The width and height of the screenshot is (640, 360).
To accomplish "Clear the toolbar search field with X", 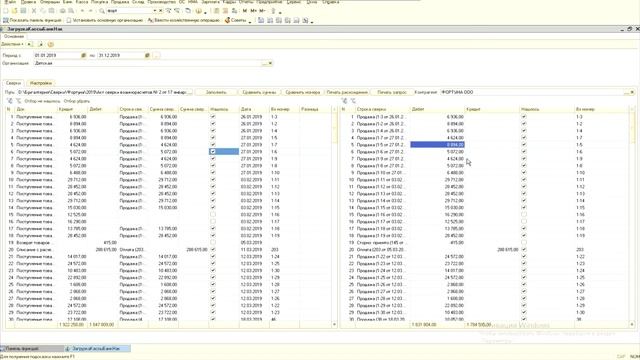I will point(161,11).
